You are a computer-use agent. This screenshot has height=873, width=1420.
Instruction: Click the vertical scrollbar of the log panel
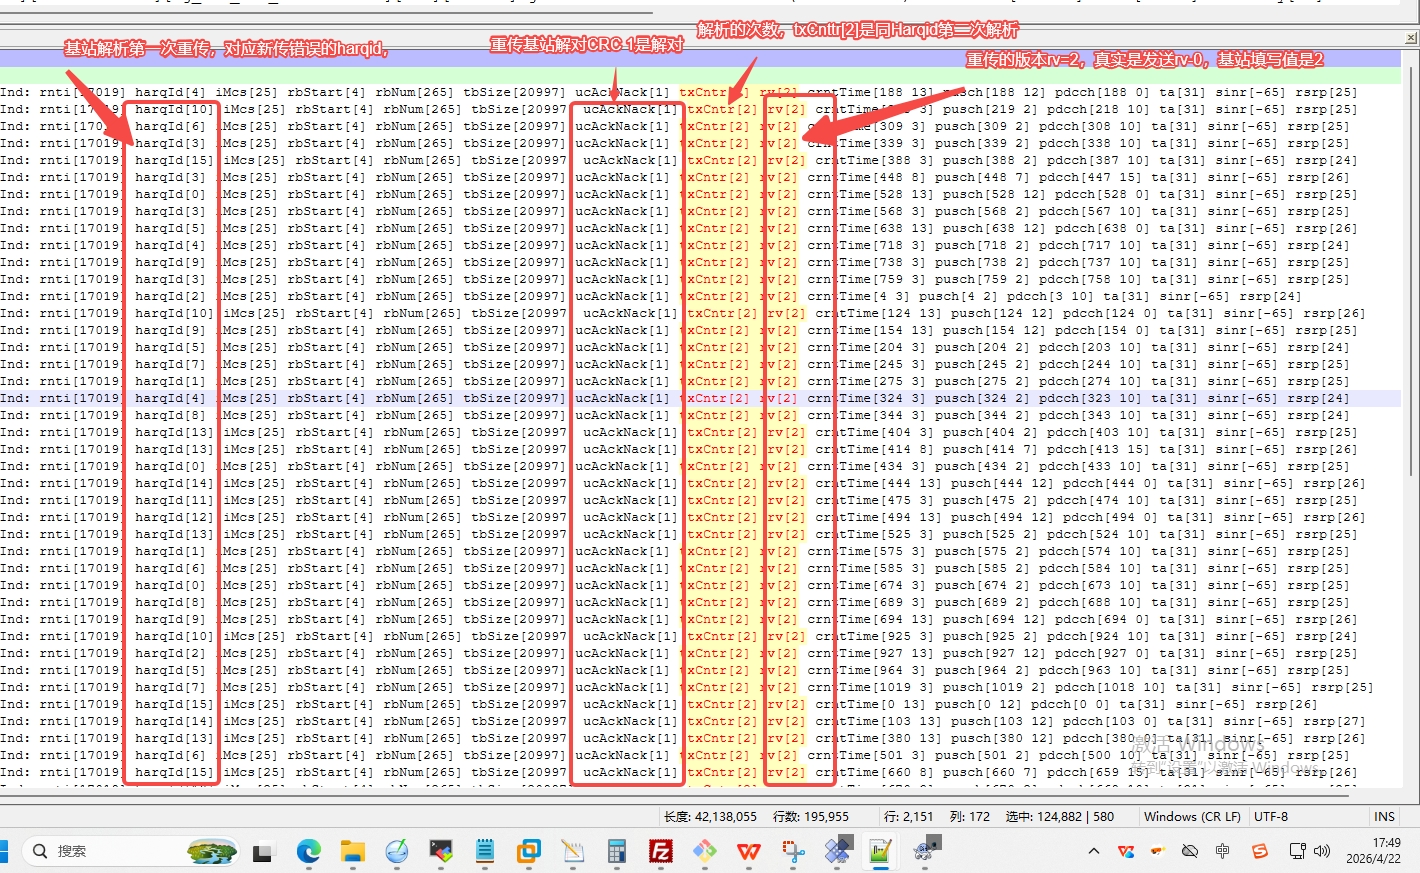pos(1410,400)
